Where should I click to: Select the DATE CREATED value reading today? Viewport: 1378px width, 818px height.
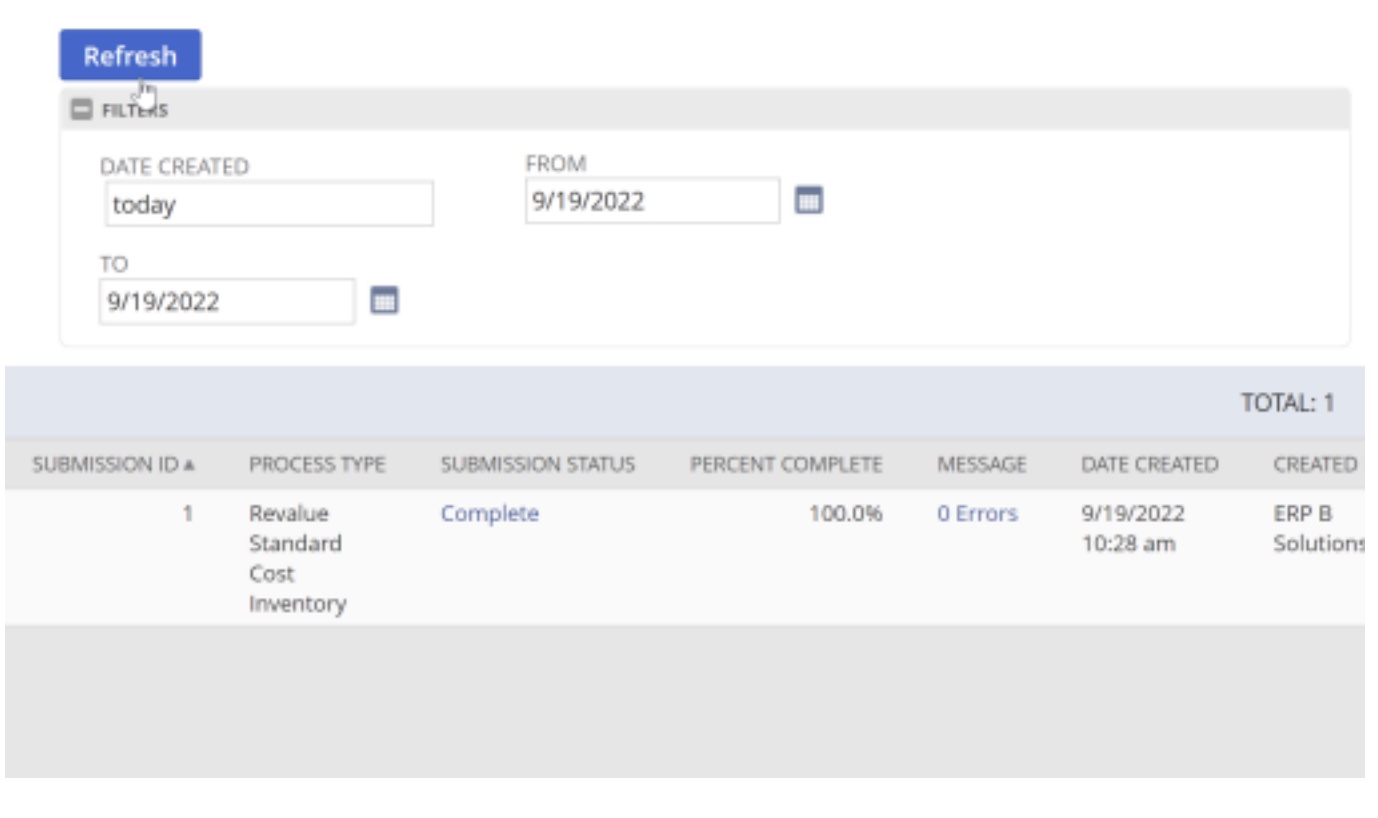[x=270, y=203]
